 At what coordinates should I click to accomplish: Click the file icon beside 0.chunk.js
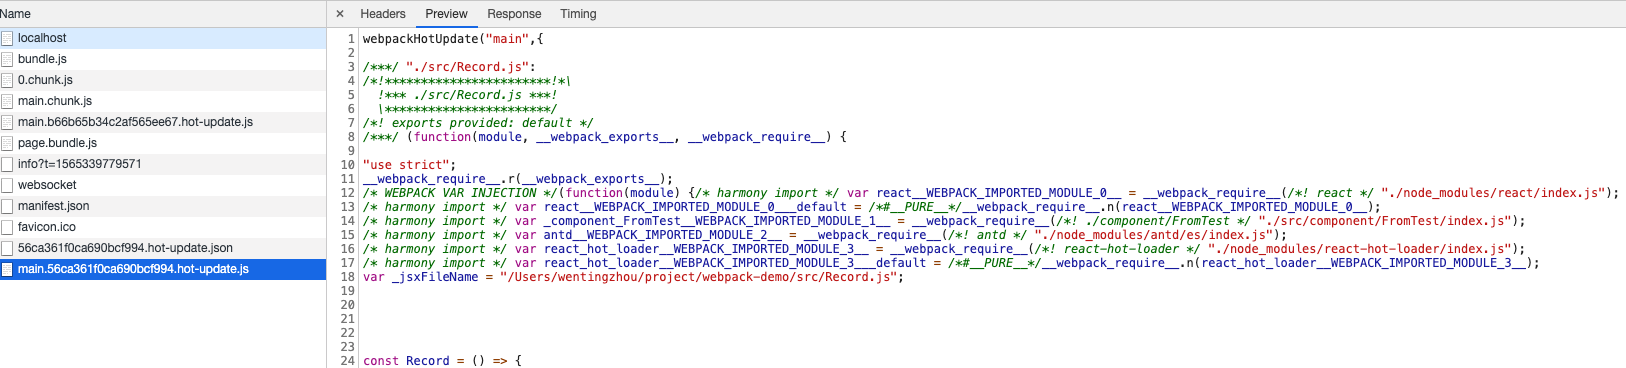point(7,80)
